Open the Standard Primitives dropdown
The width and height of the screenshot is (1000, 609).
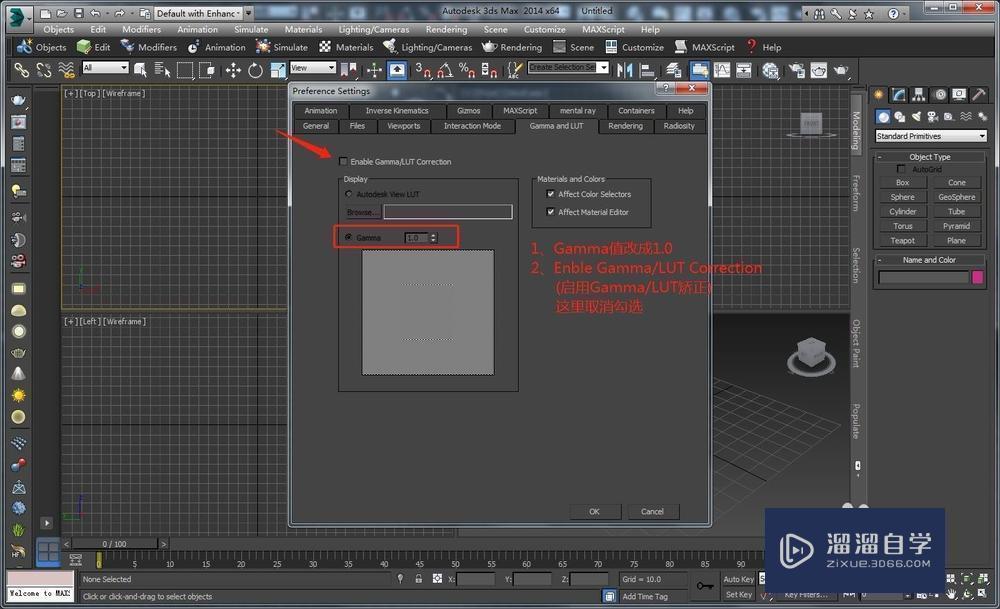click(x=930, y=136)
